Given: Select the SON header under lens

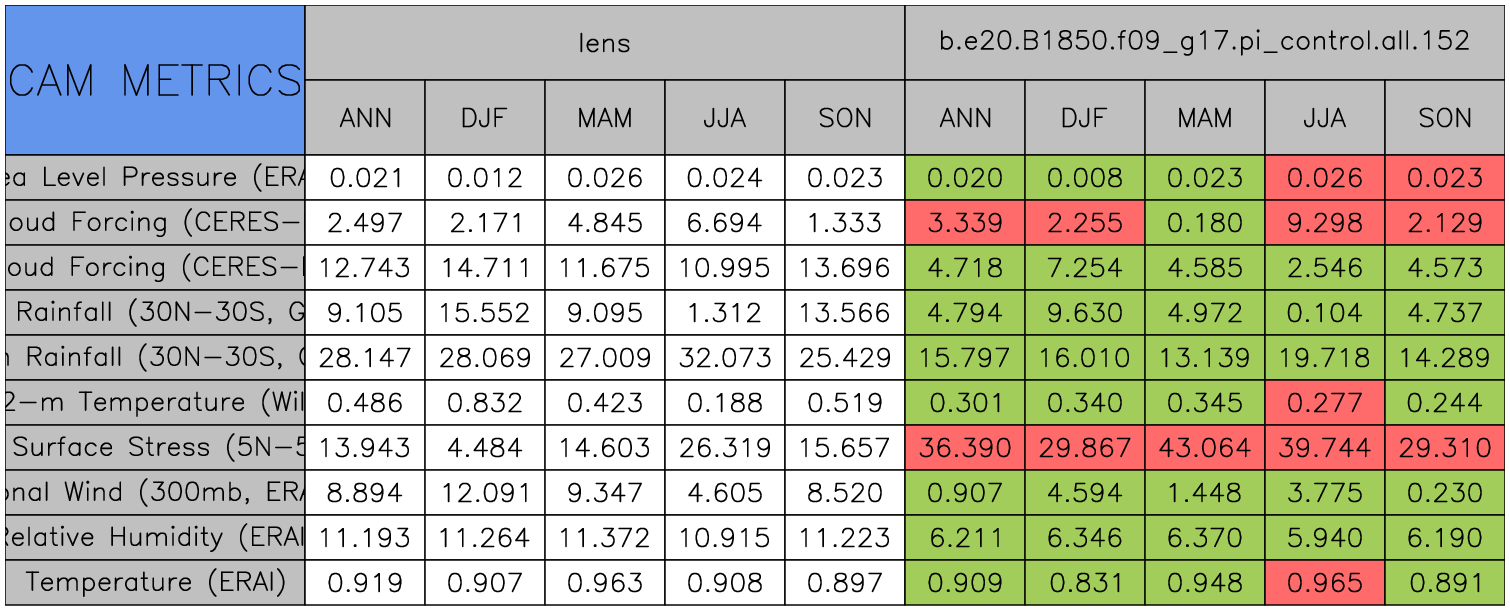Looking at the screenshot, I should [x=844, y=118].
